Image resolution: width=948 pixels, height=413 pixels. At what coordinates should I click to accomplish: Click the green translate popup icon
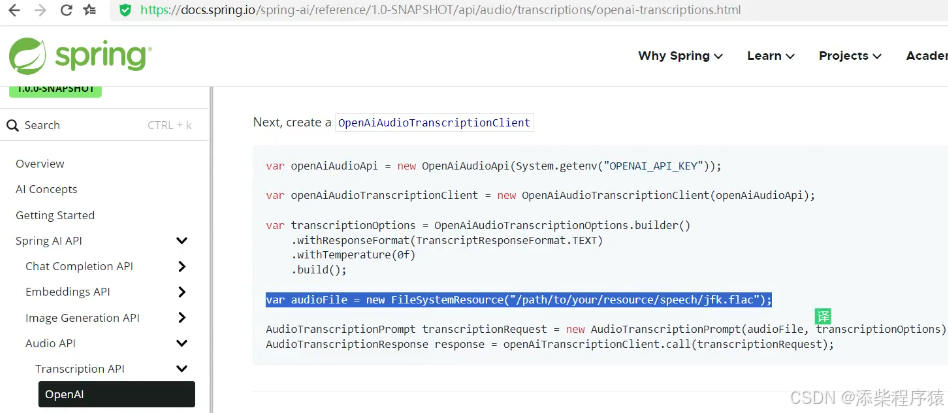pyautogui.click(x=823, y=316)
